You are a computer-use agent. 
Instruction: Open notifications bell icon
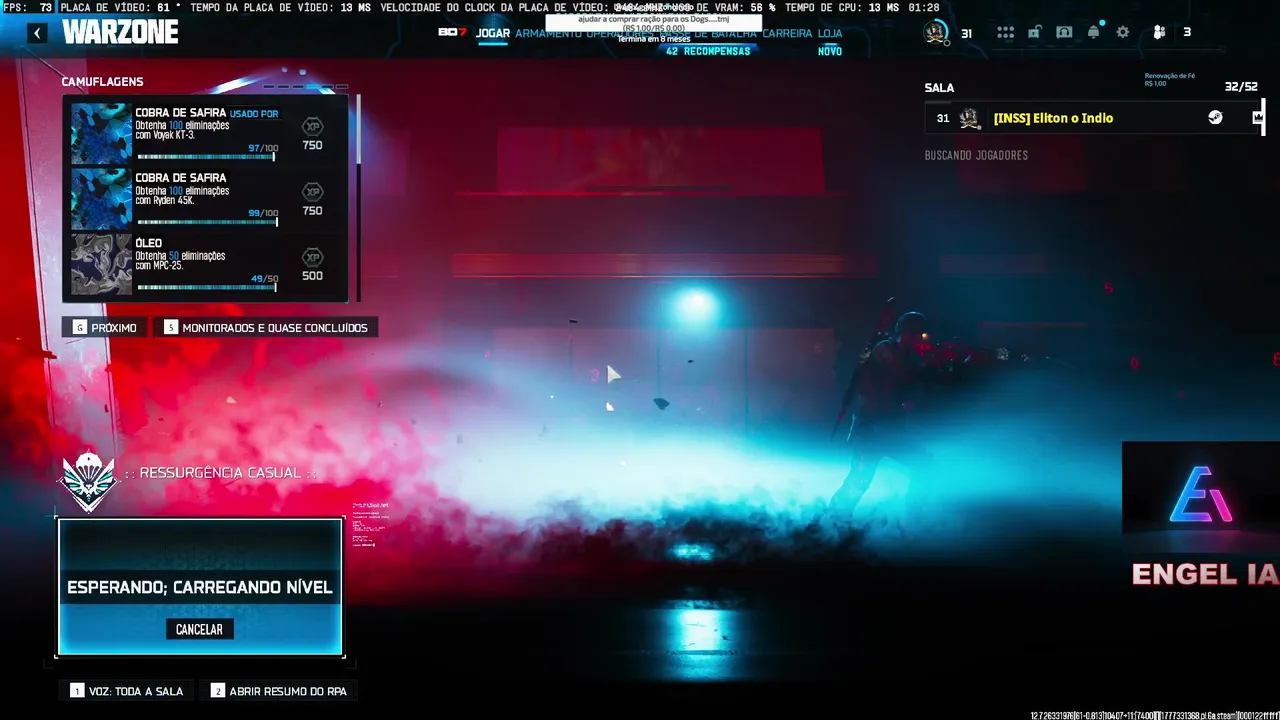click(x=1094, y=32)
